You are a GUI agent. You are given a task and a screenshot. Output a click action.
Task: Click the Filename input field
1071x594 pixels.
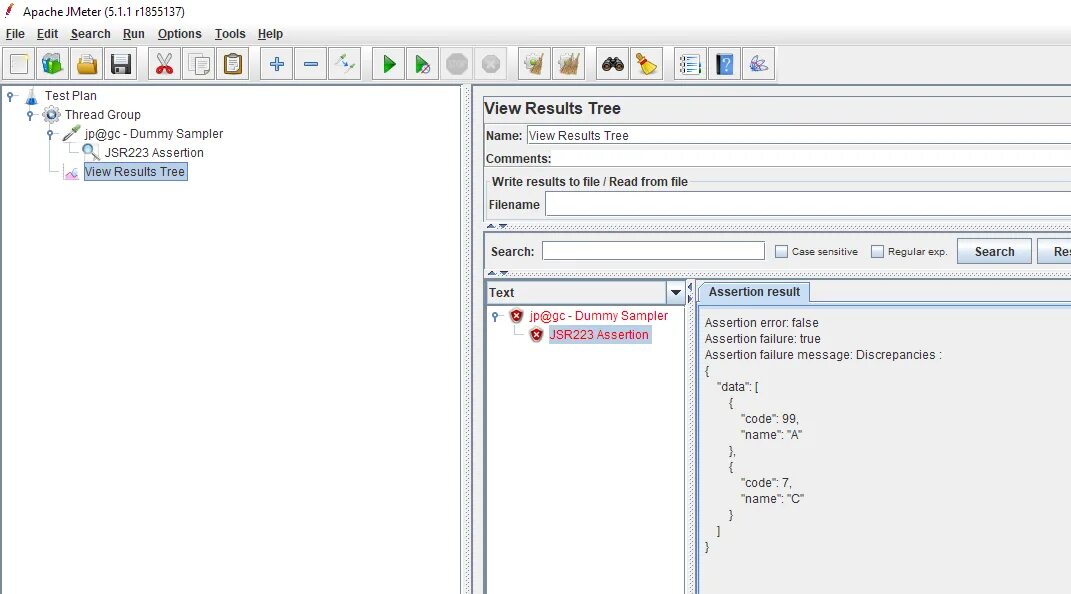click(x=808, y=204)
